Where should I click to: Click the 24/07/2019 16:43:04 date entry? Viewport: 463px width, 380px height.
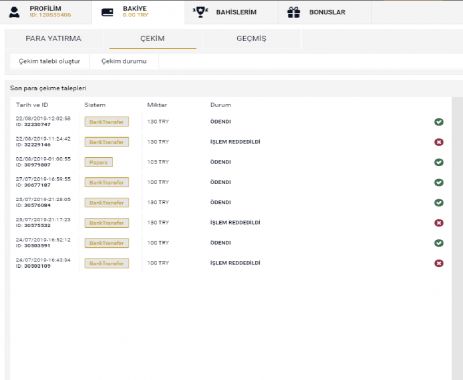pyautogui.click(x=43, y=260)
